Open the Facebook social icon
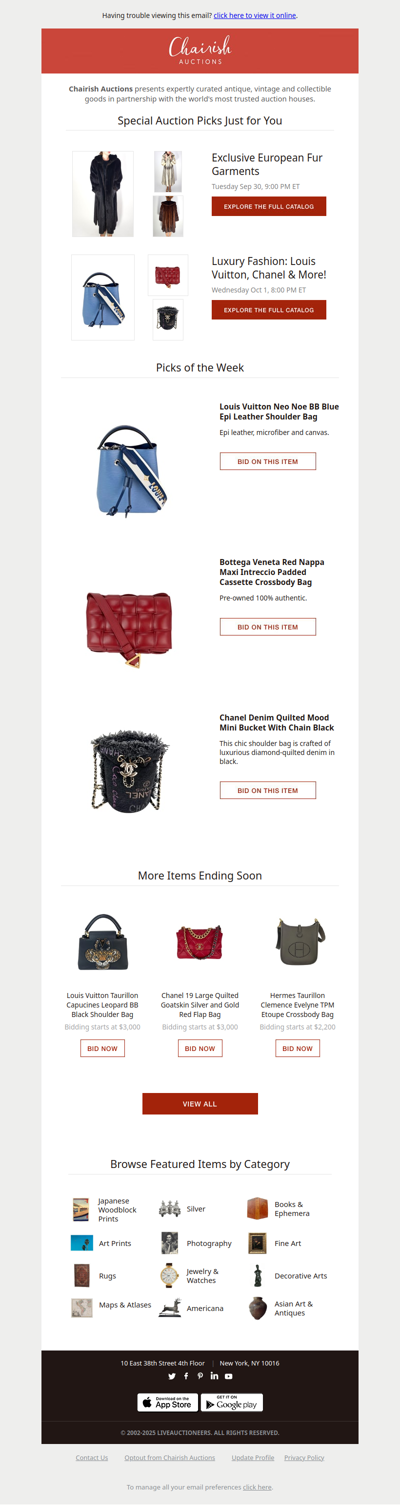400x1507 pixels. point(186,1376)
